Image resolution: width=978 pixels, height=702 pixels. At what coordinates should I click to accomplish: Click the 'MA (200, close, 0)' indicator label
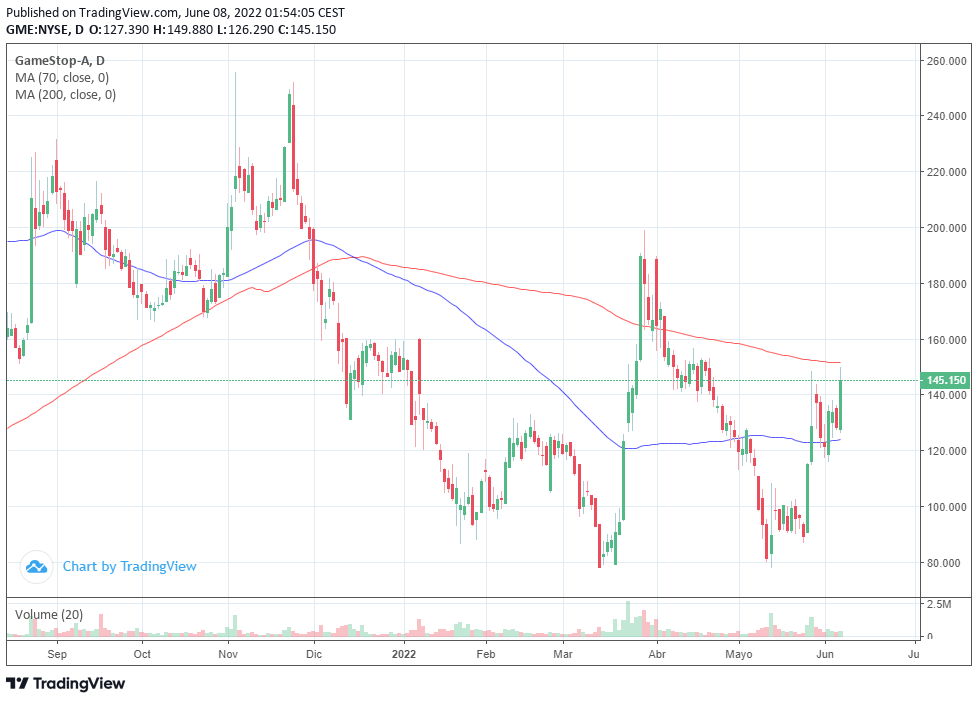pos(65,95)
